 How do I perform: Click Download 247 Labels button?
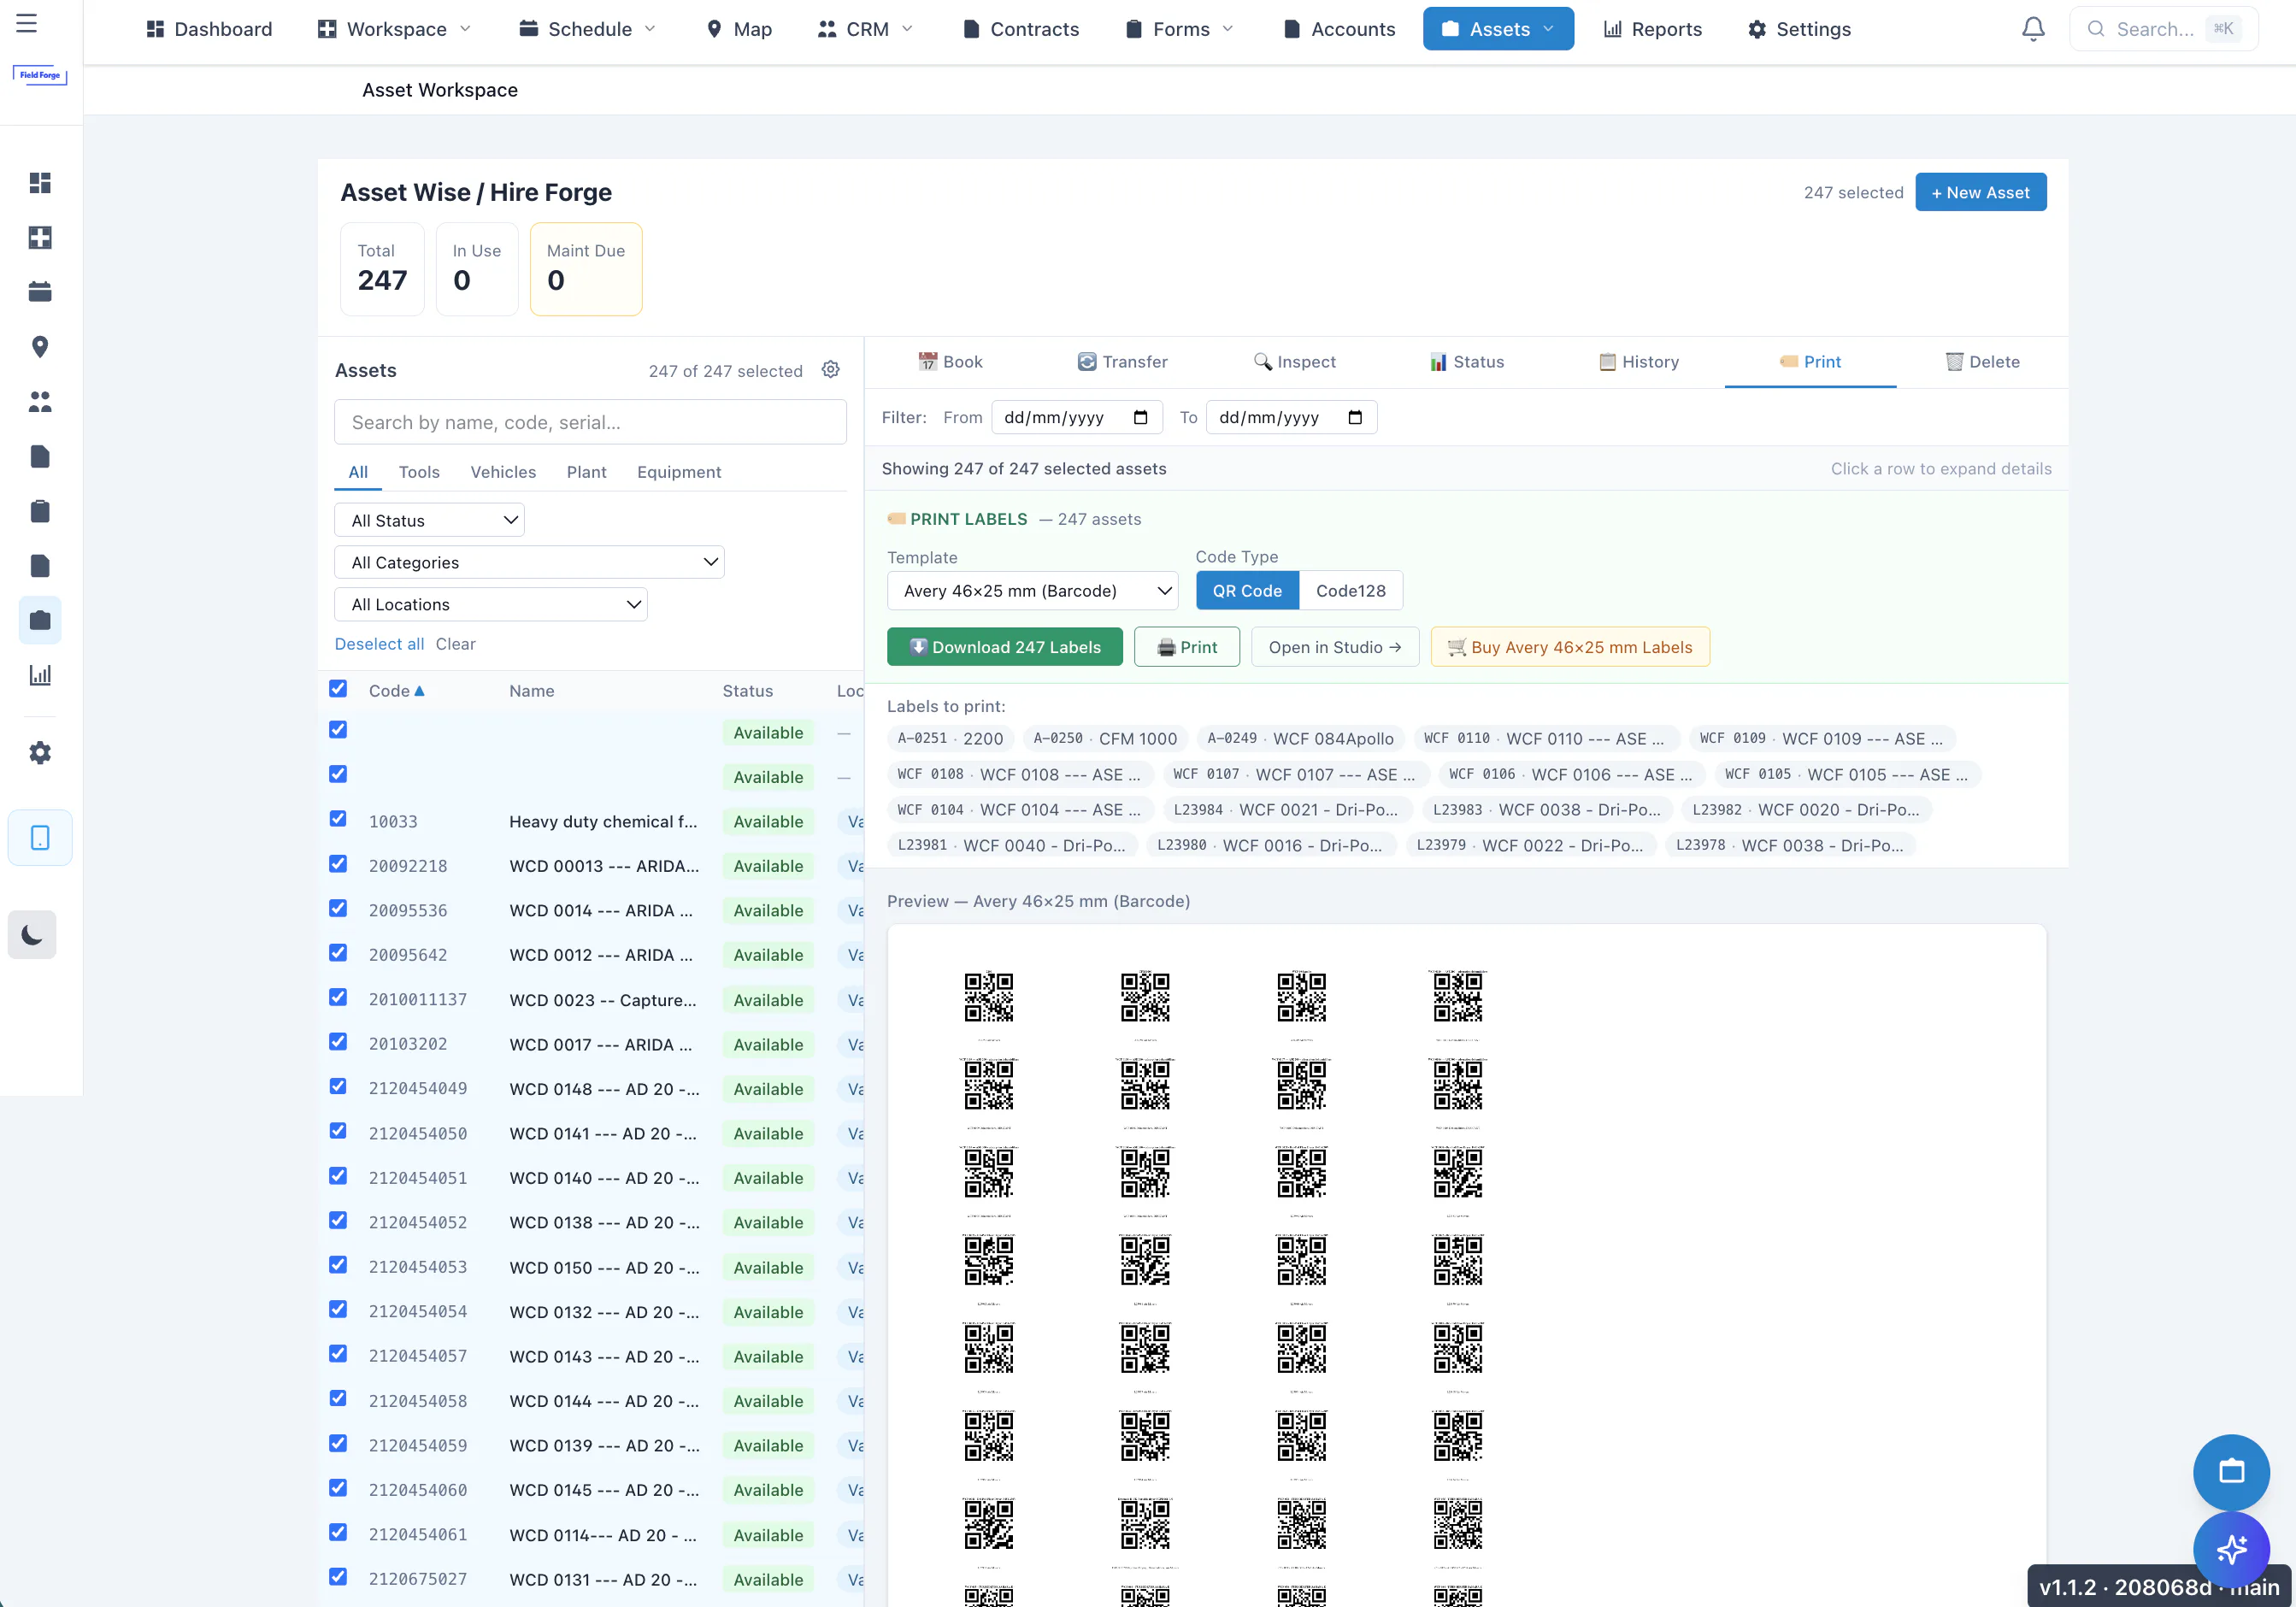click(1005, 648)
